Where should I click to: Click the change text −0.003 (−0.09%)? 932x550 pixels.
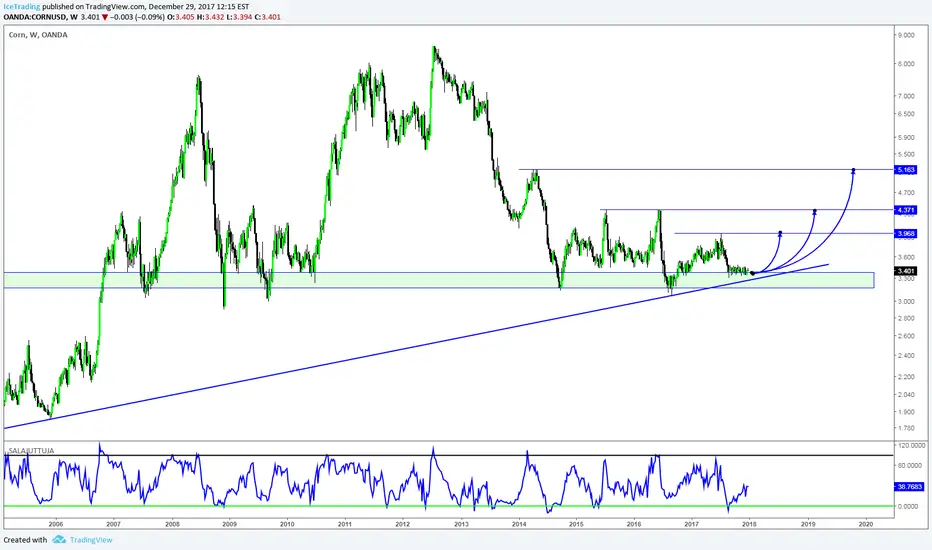tap(136, 17)
